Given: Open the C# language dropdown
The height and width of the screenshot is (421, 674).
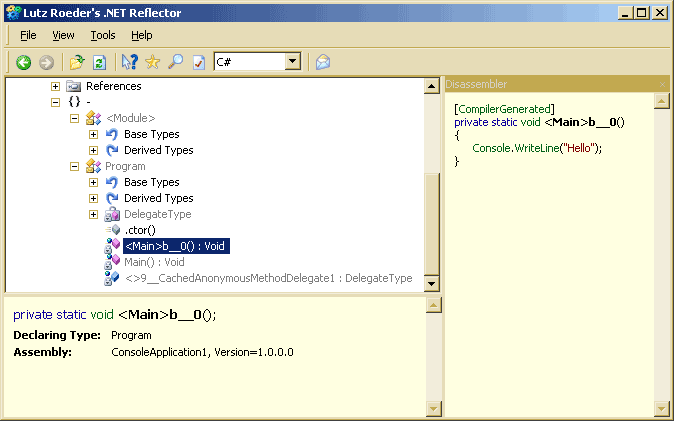Looking at the screenshot, I should click(x=292, y=62).
